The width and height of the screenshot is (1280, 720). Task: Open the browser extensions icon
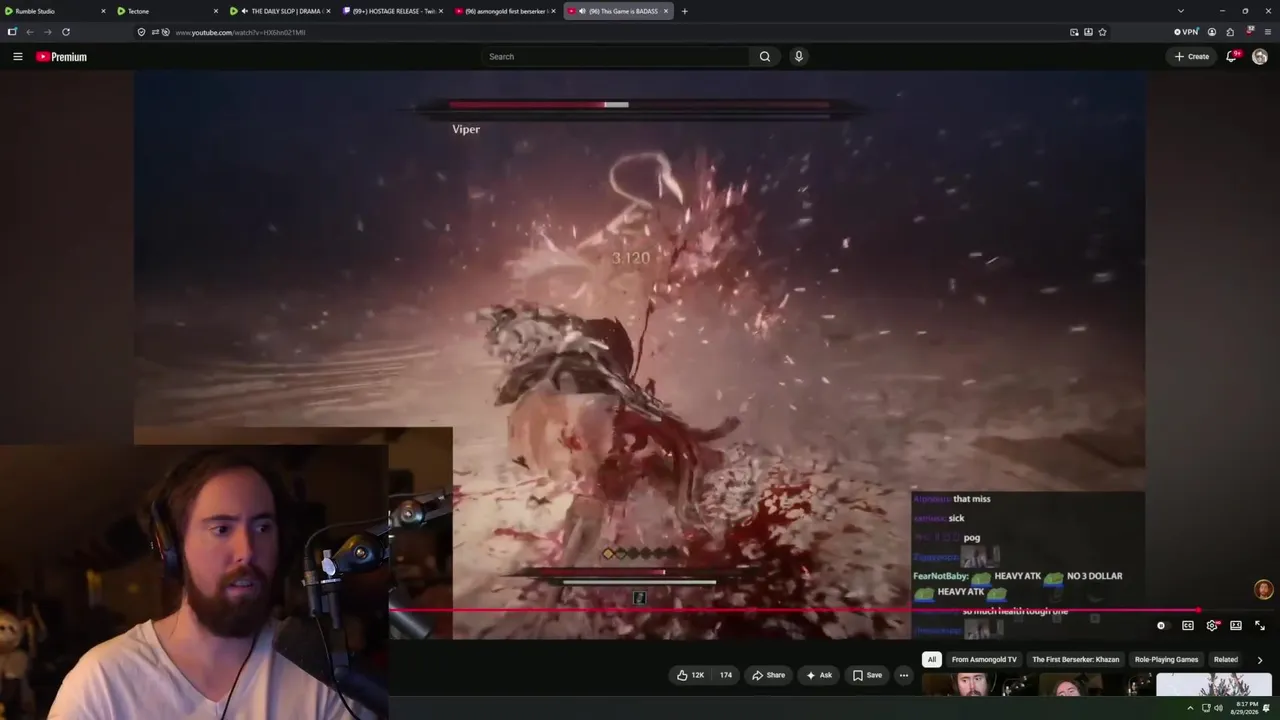click(1230, 32)
